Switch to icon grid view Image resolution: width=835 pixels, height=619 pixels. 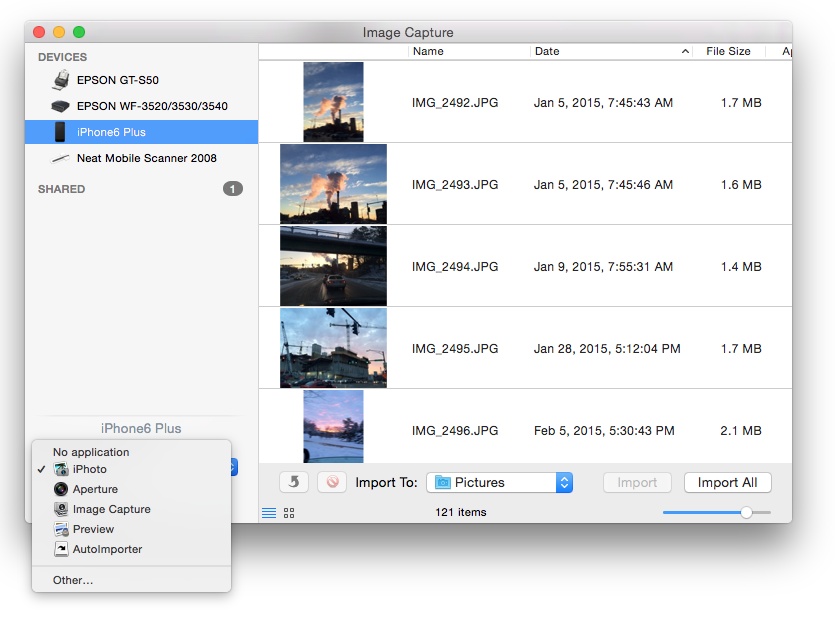pos(289,513)
